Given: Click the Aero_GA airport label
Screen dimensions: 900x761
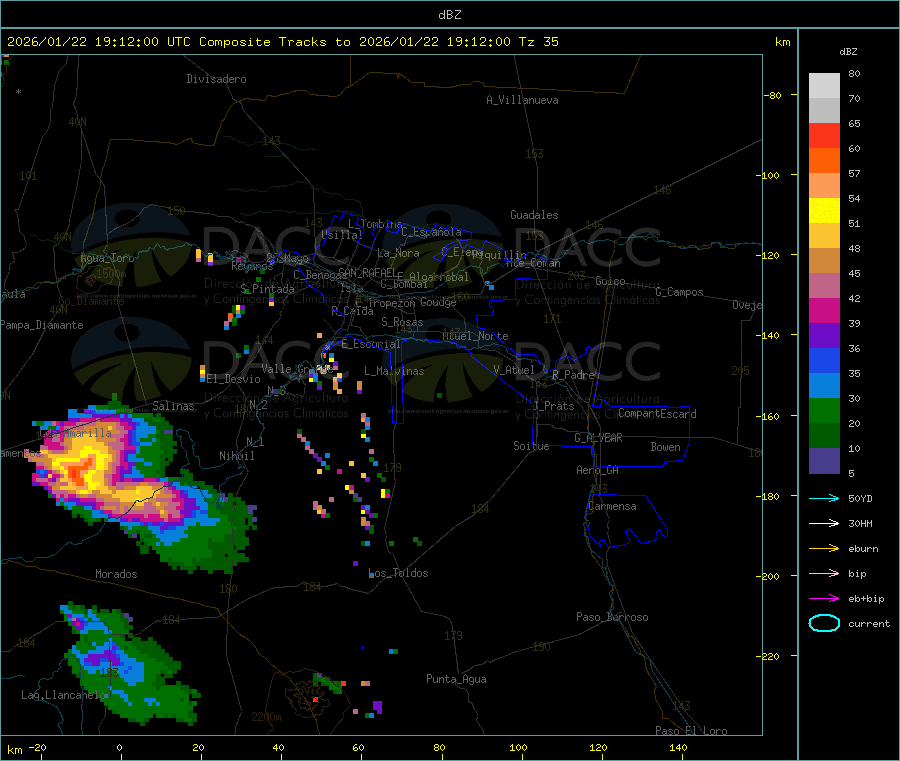Looking at the screenshot, I should [x=598, y=470].
